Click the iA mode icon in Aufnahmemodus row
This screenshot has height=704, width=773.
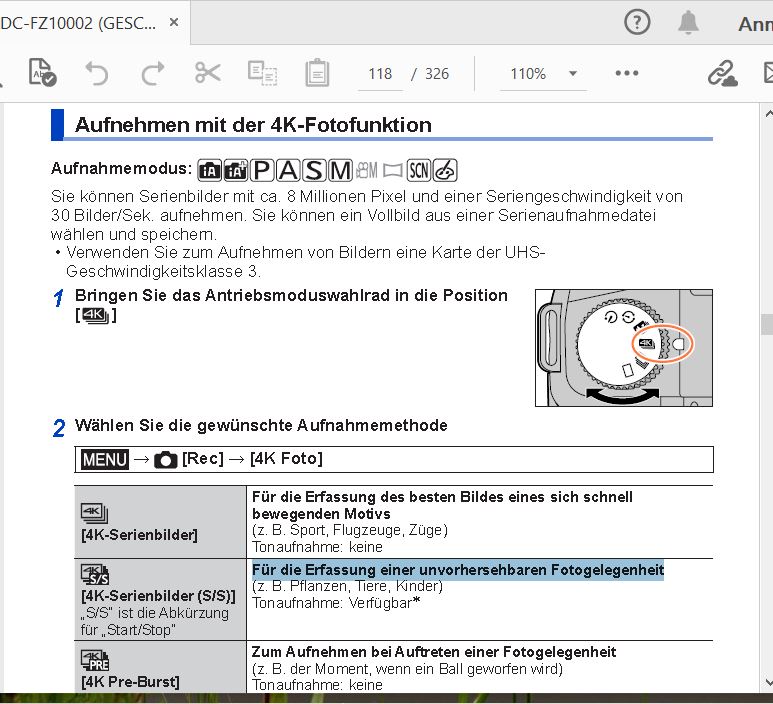click(210, 171)
